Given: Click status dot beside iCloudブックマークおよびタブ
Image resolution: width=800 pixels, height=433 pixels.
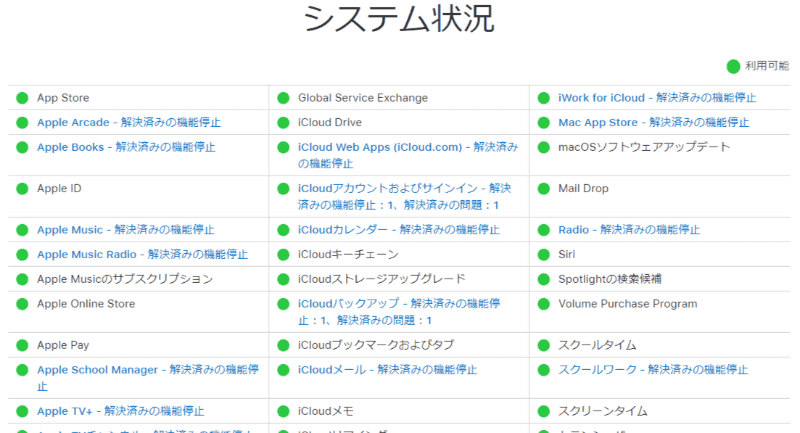Looking at the screenshot, I should coord(283,345).
